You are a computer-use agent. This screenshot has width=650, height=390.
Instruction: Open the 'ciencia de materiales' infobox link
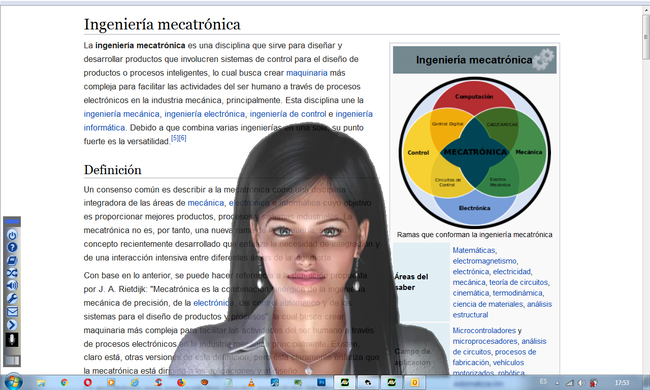488,304
